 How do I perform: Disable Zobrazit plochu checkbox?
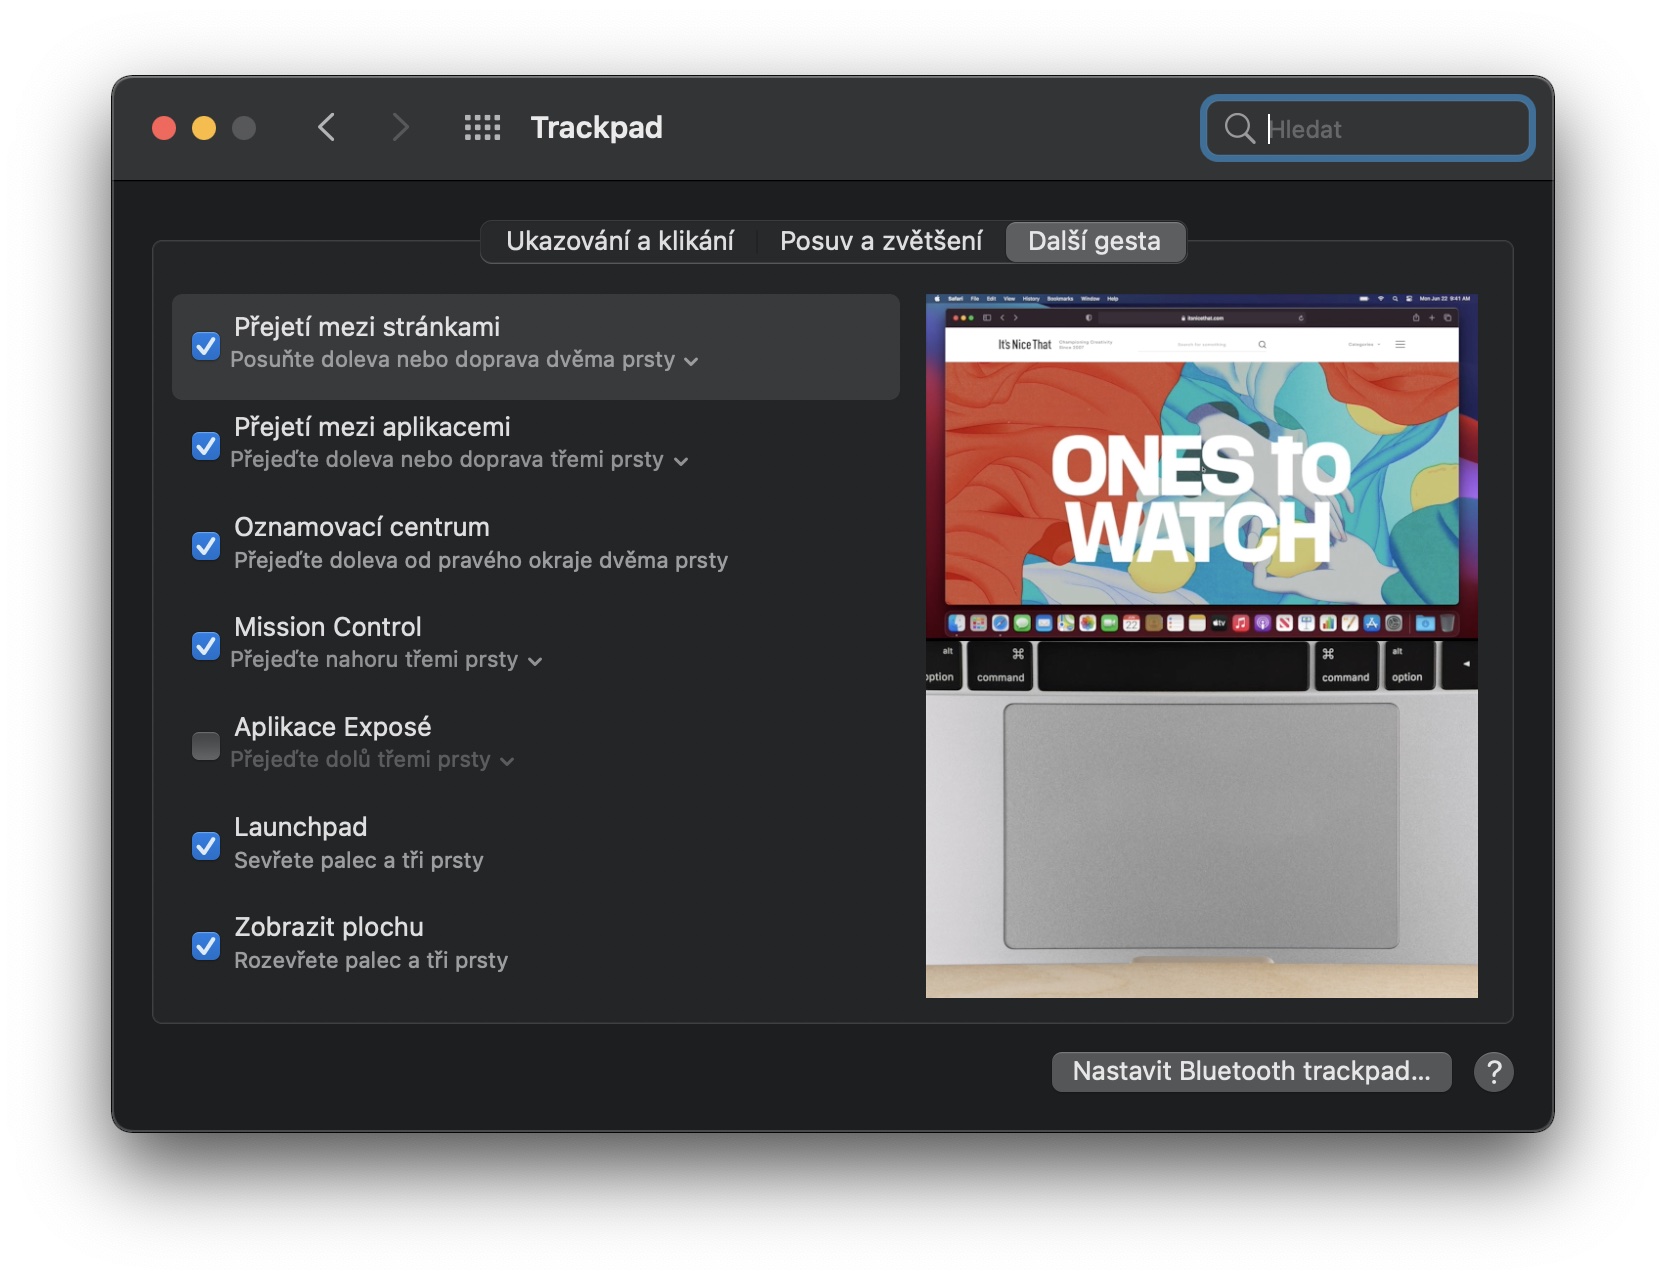coord(206,946)
